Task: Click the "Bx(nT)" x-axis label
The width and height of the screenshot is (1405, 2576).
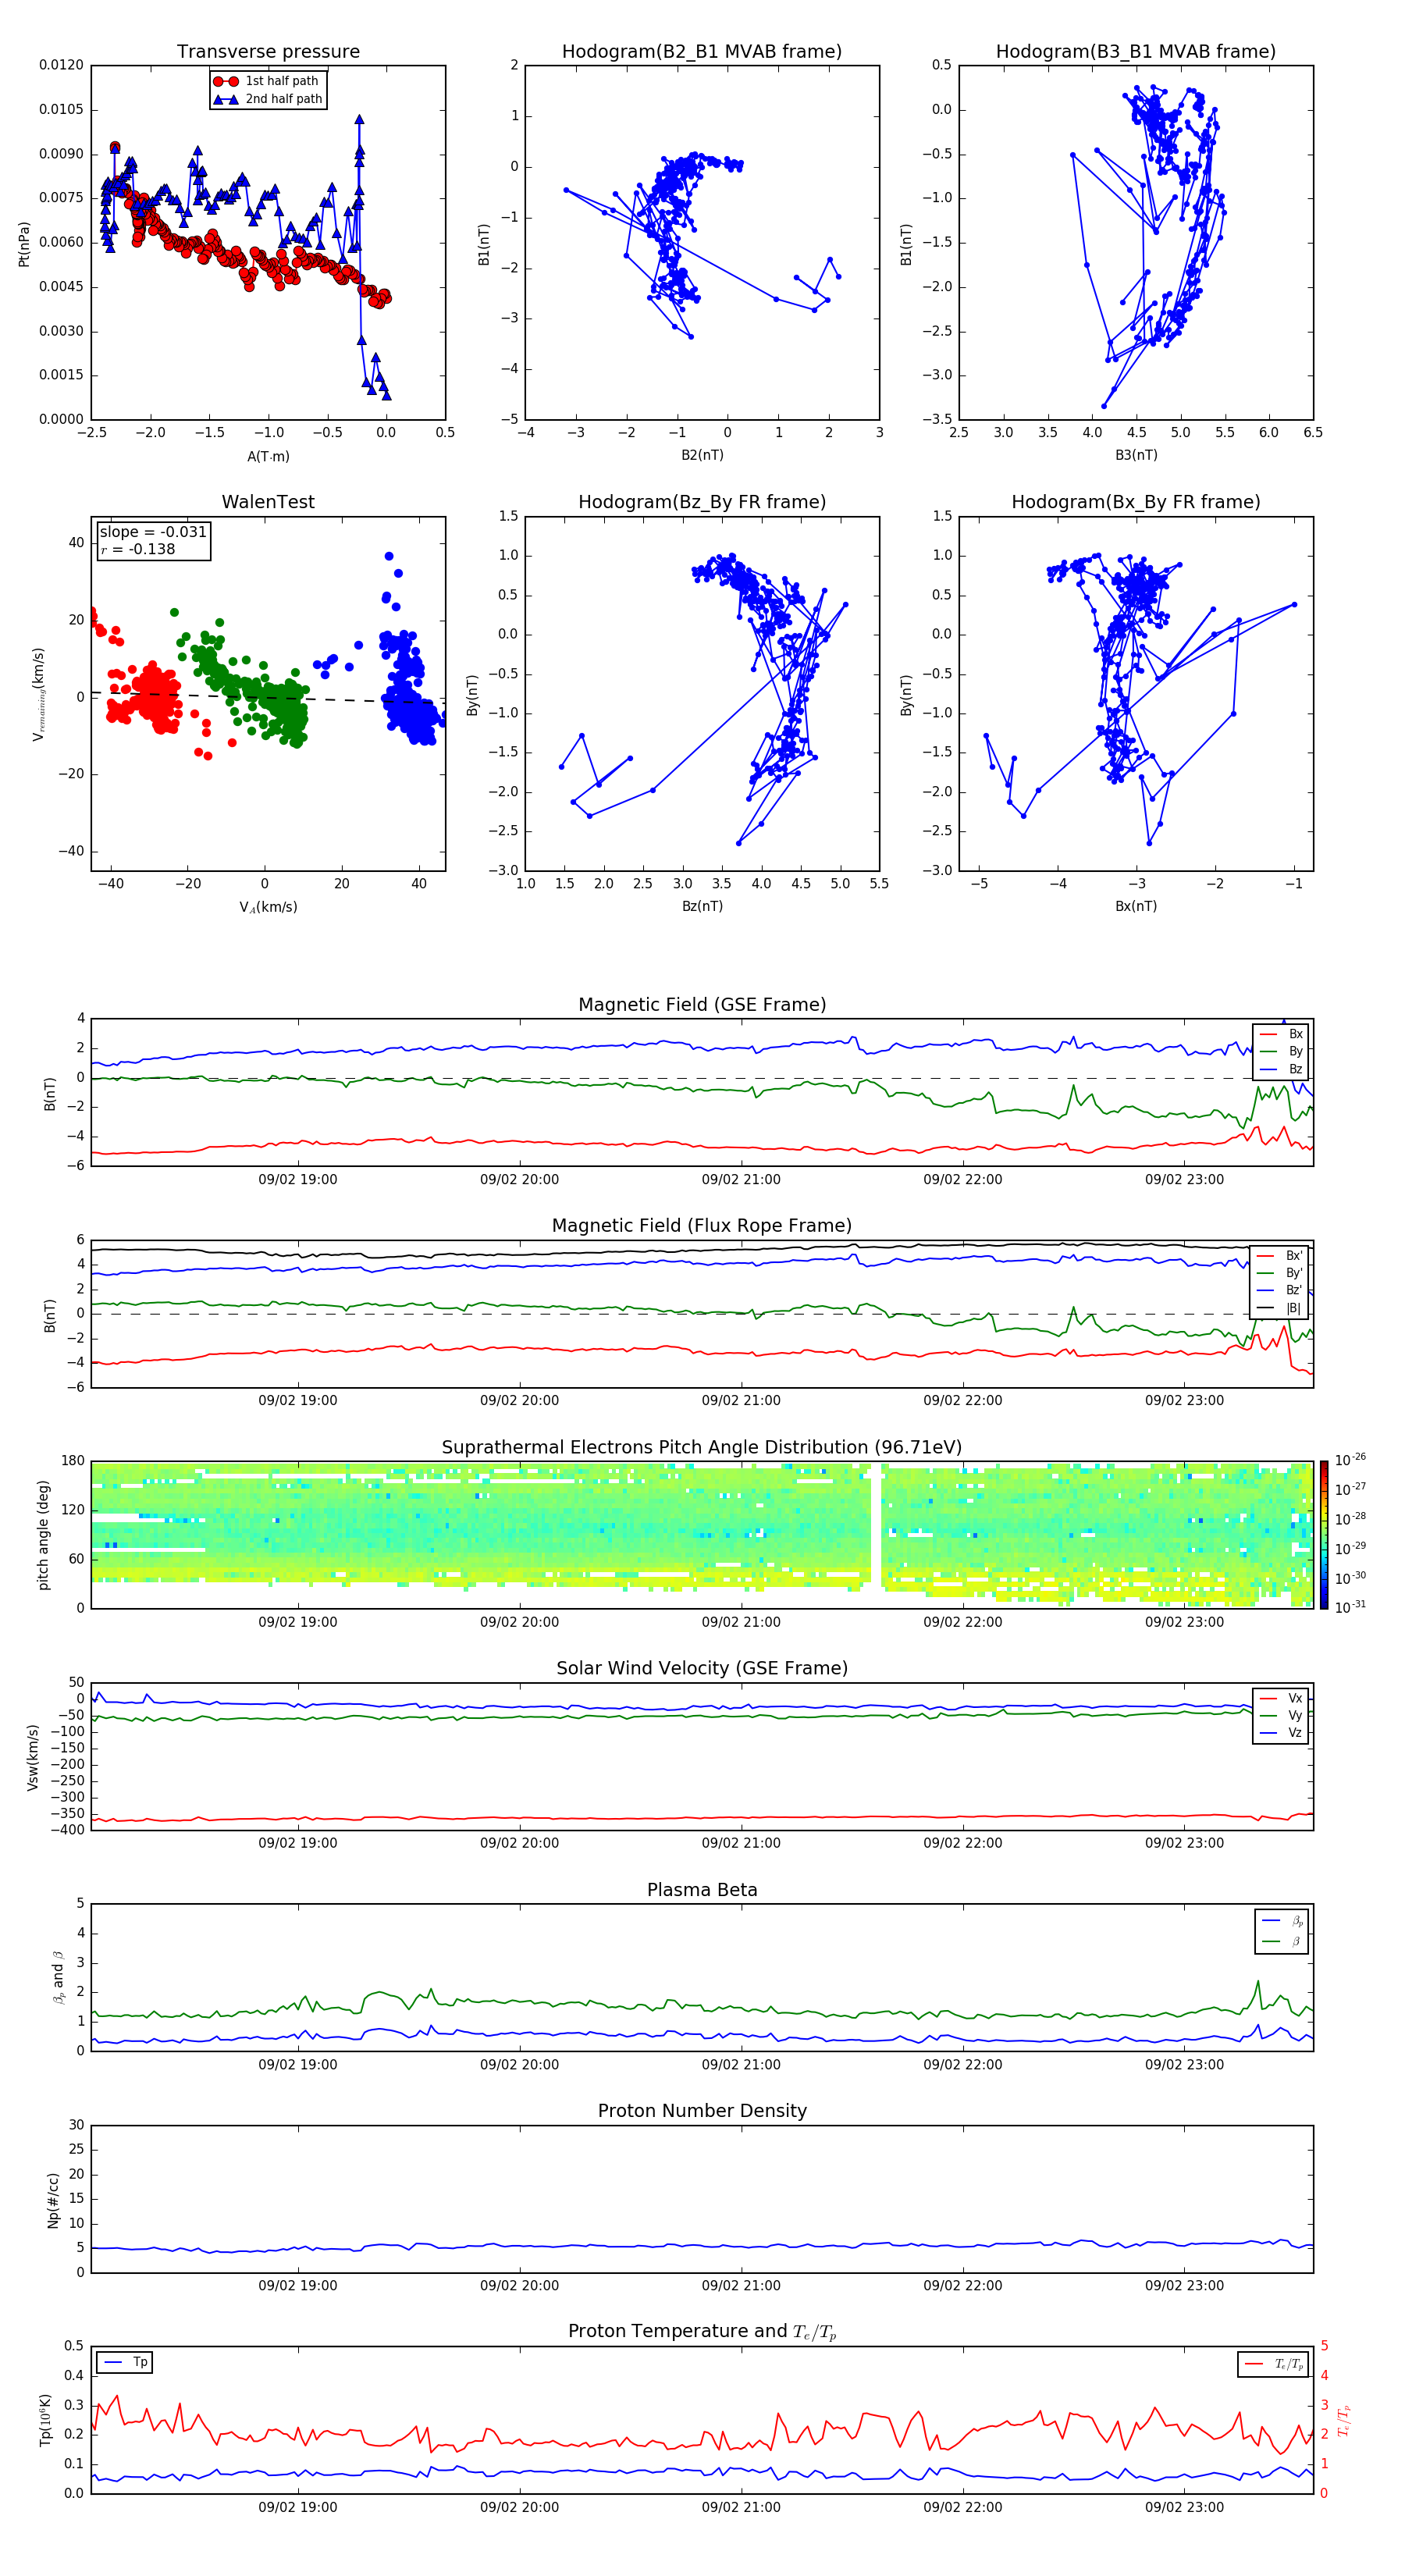Action: click(1136, 906)
